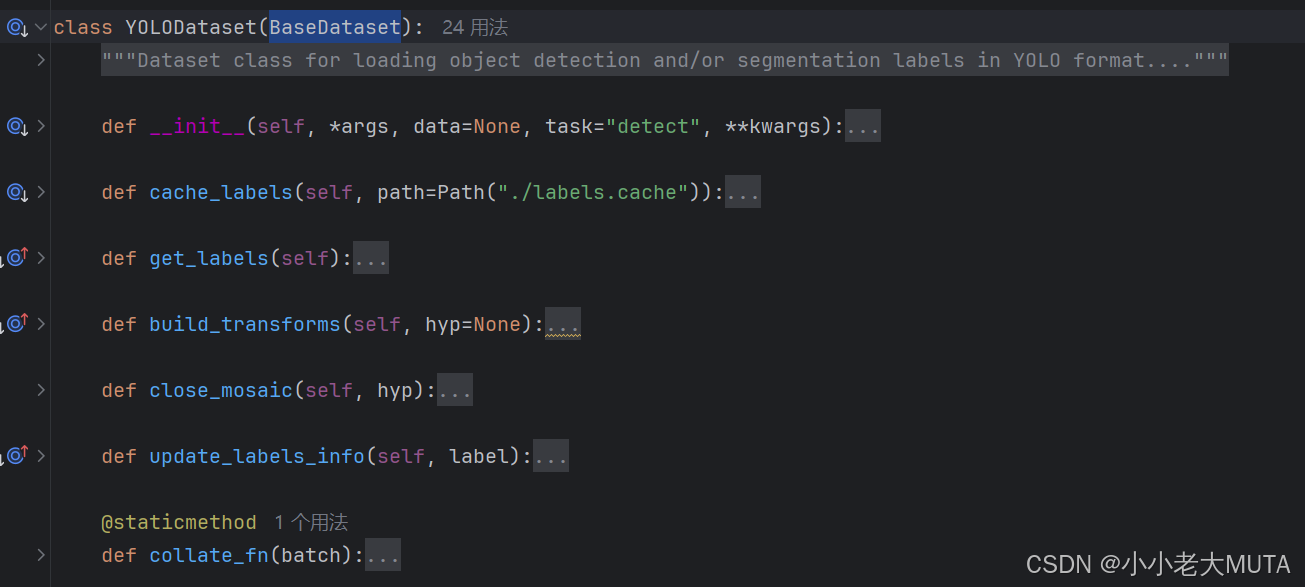This screenshot has height=587, width=1305.
Task: Click the Path call in cache_labels
Action: [x=461, y=192]
